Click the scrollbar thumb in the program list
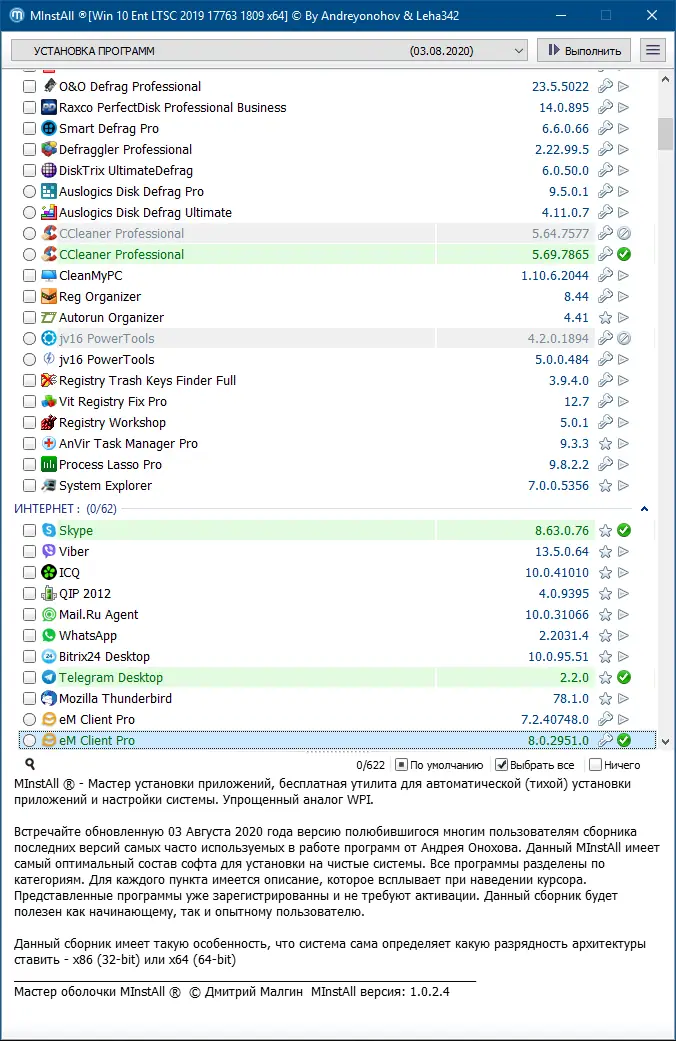The image size is (676, 1041). (665, 134)
